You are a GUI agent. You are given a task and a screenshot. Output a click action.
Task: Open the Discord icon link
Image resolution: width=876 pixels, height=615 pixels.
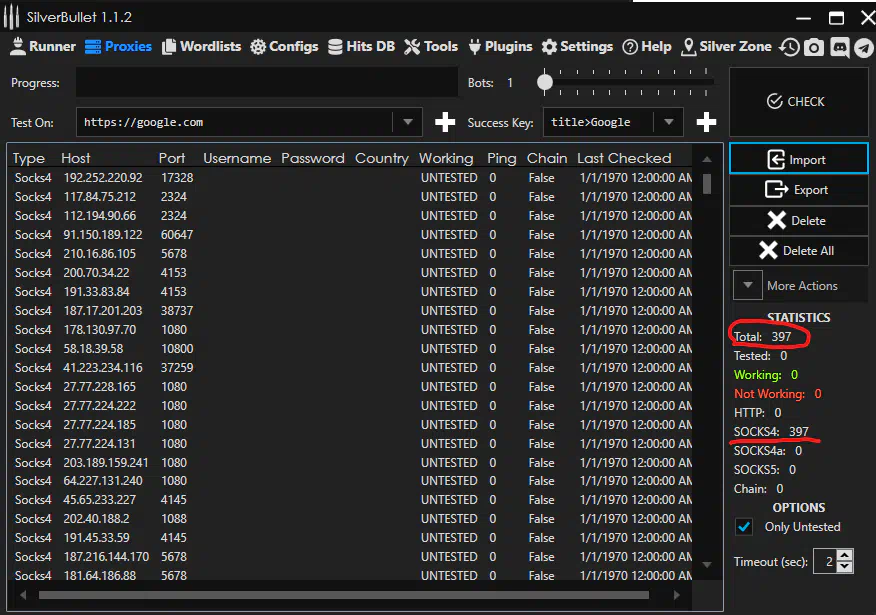tap(839, 47)
